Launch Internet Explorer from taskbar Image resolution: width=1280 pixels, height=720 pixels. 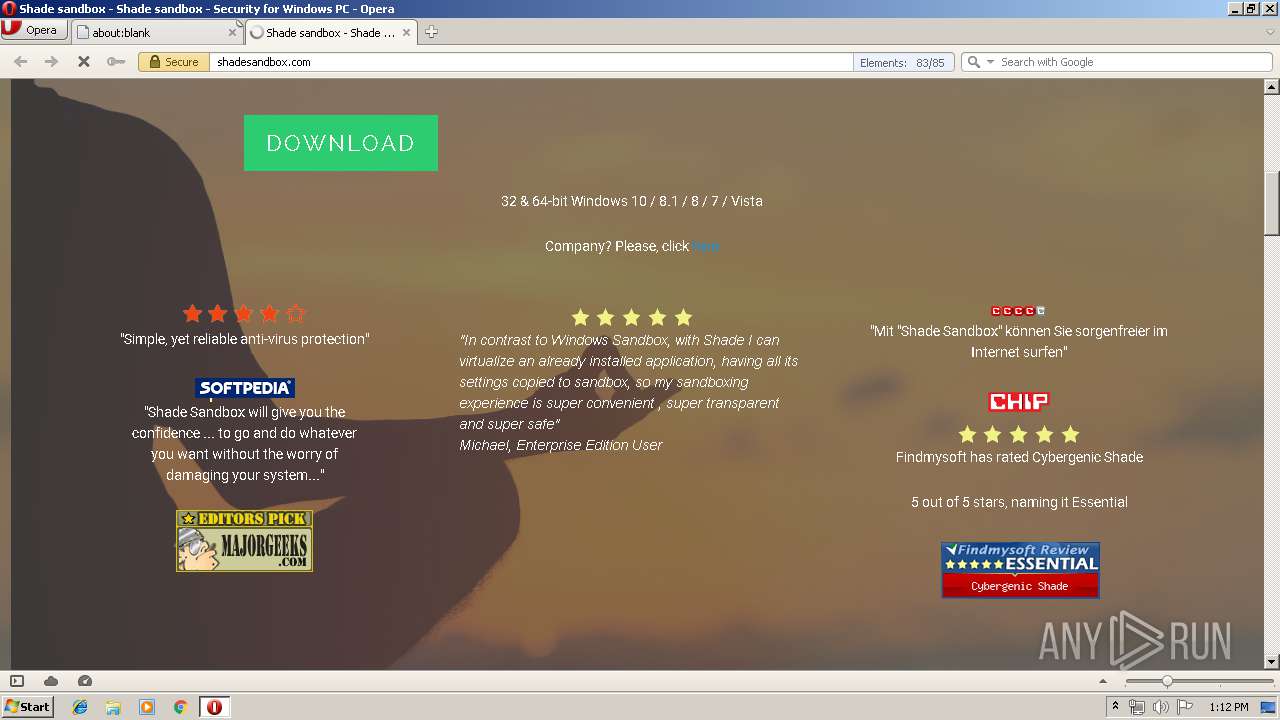click(x=80, y=707)
